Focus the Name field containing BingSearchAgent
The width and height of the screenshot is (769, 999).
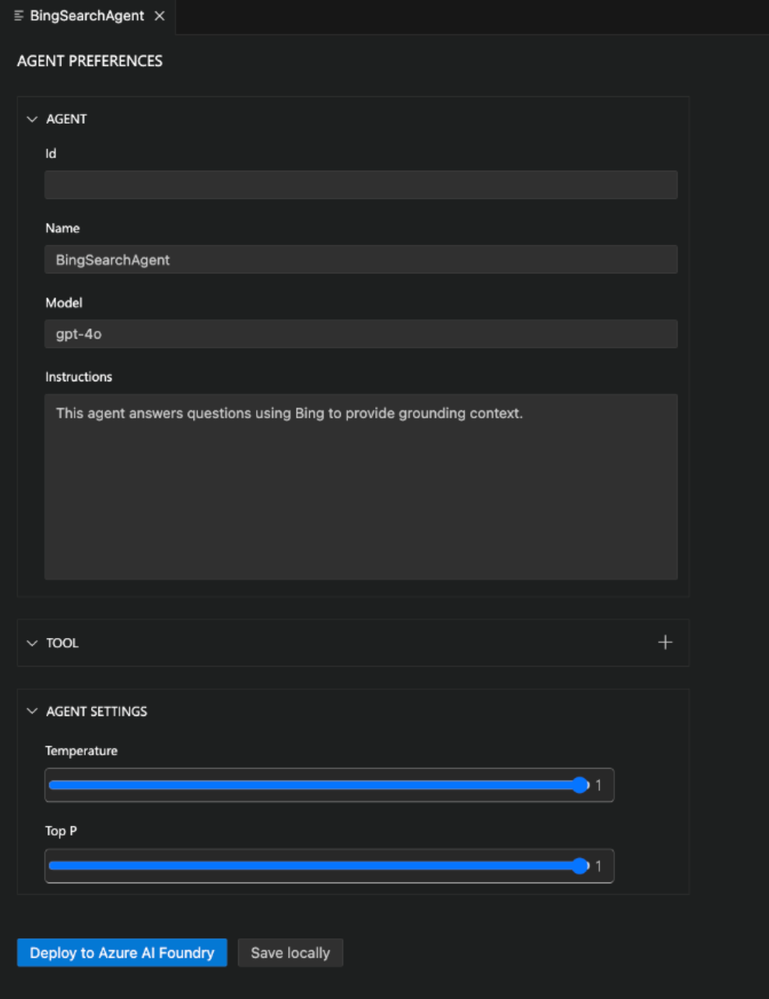point(361,259)
